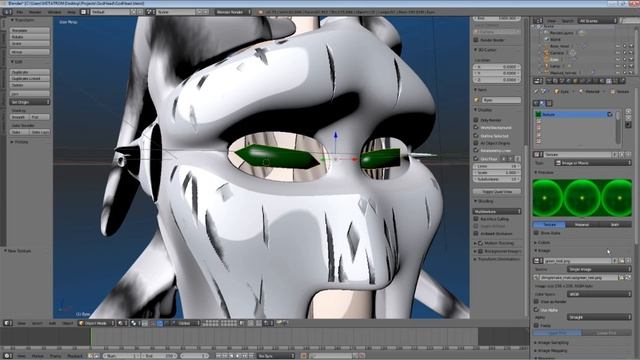
Task: Expand the History panel
Action: [21, 142]
